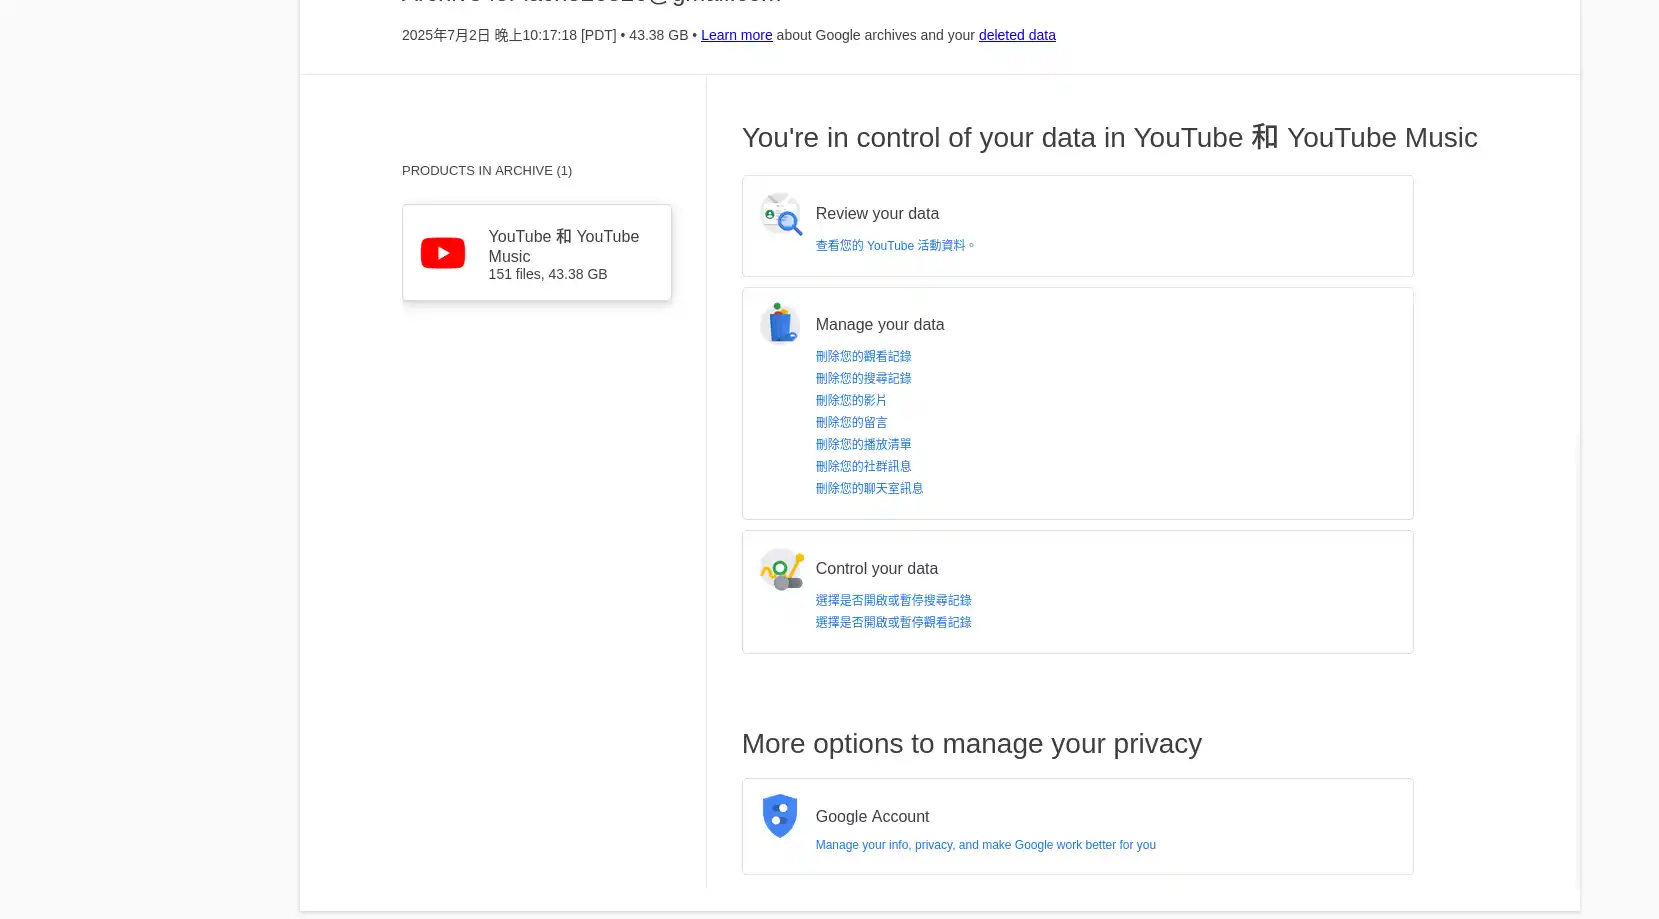
Task: Open 選擇是否開啟或暫停搜尋記錄 link
Action: coord(893,600)
